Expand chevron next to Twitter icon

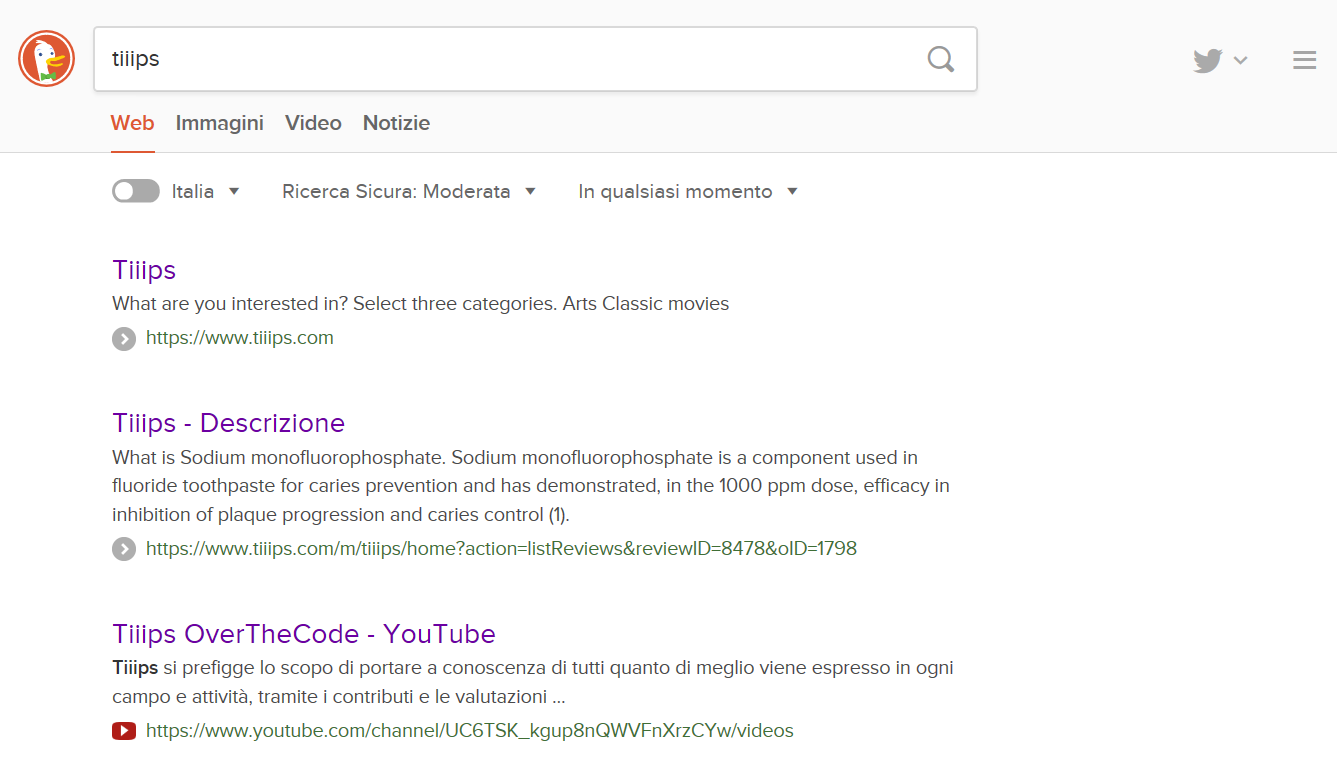[1241, 61]
